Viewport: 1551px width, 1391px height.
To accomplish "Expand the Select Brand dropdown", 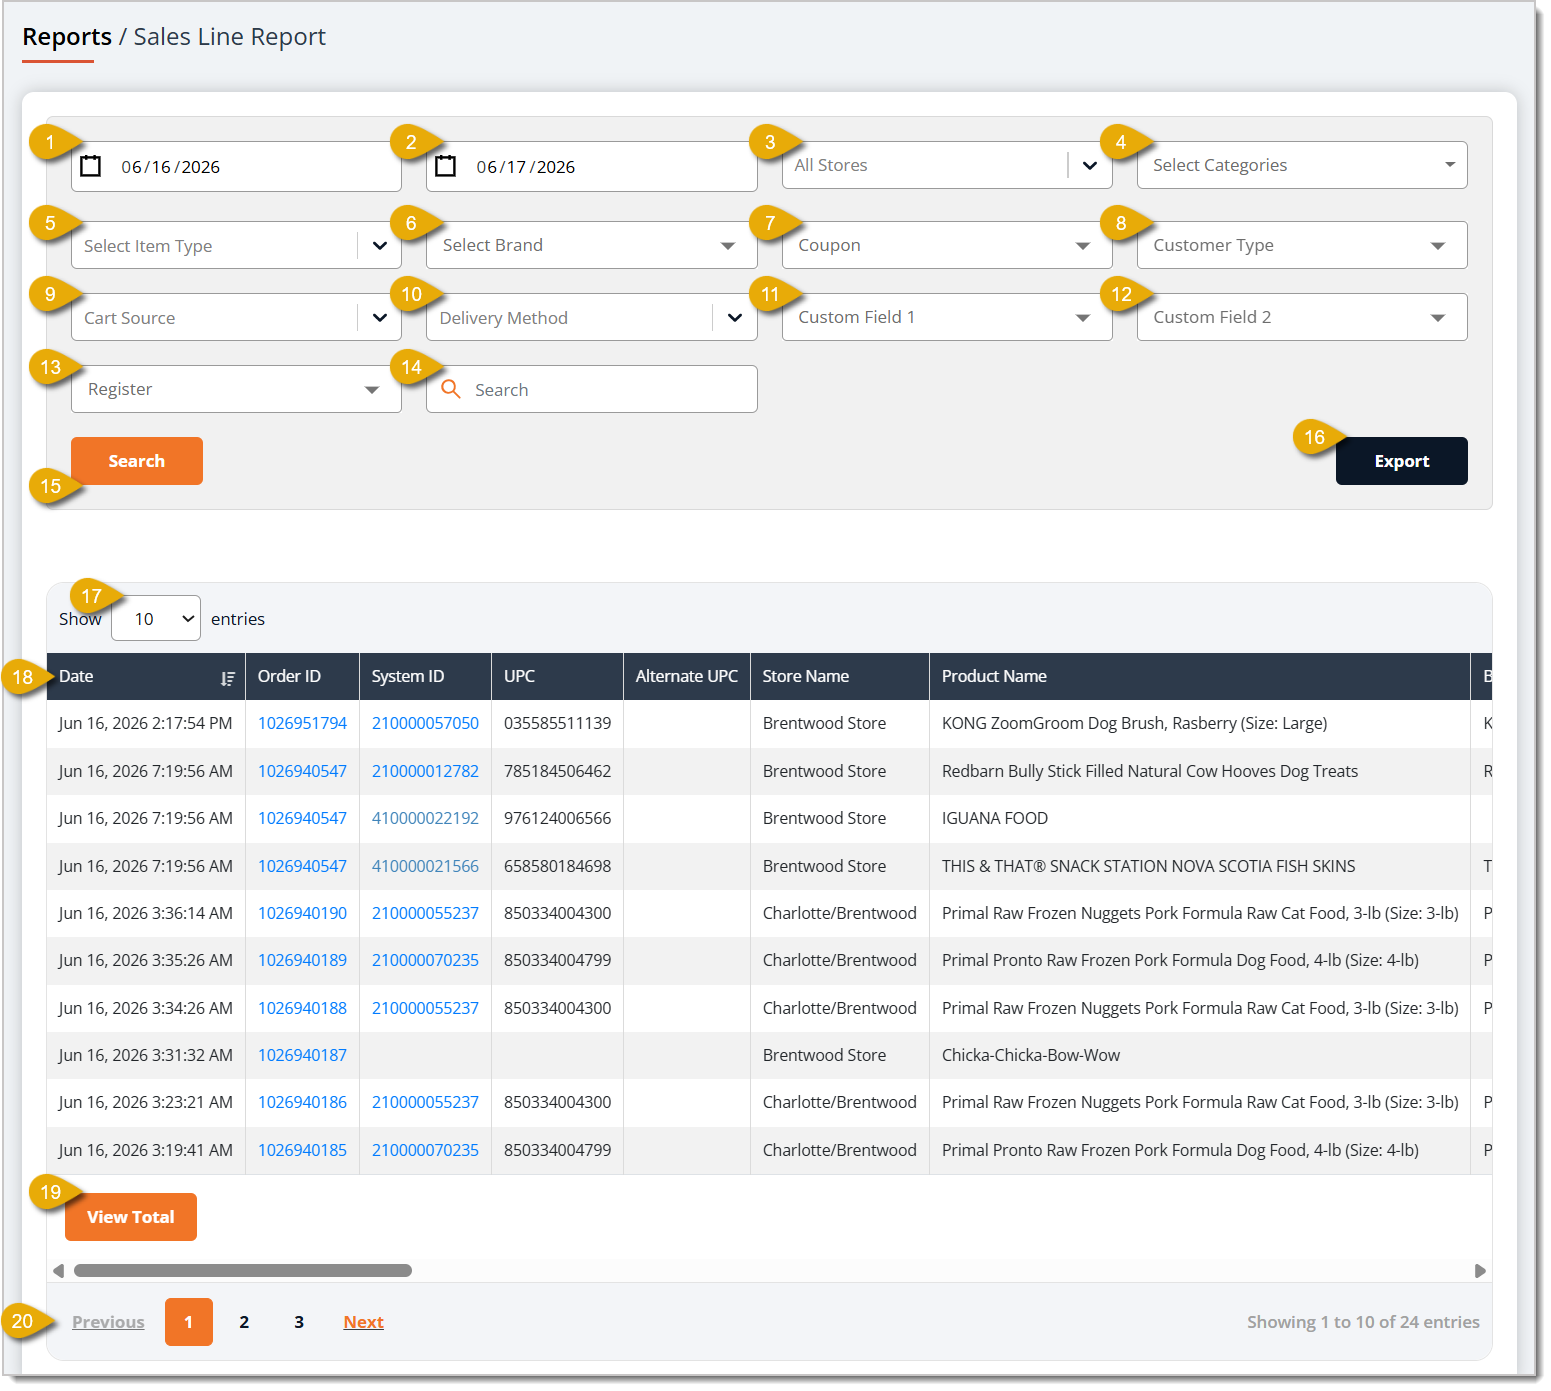I will [x=591, y=245].
